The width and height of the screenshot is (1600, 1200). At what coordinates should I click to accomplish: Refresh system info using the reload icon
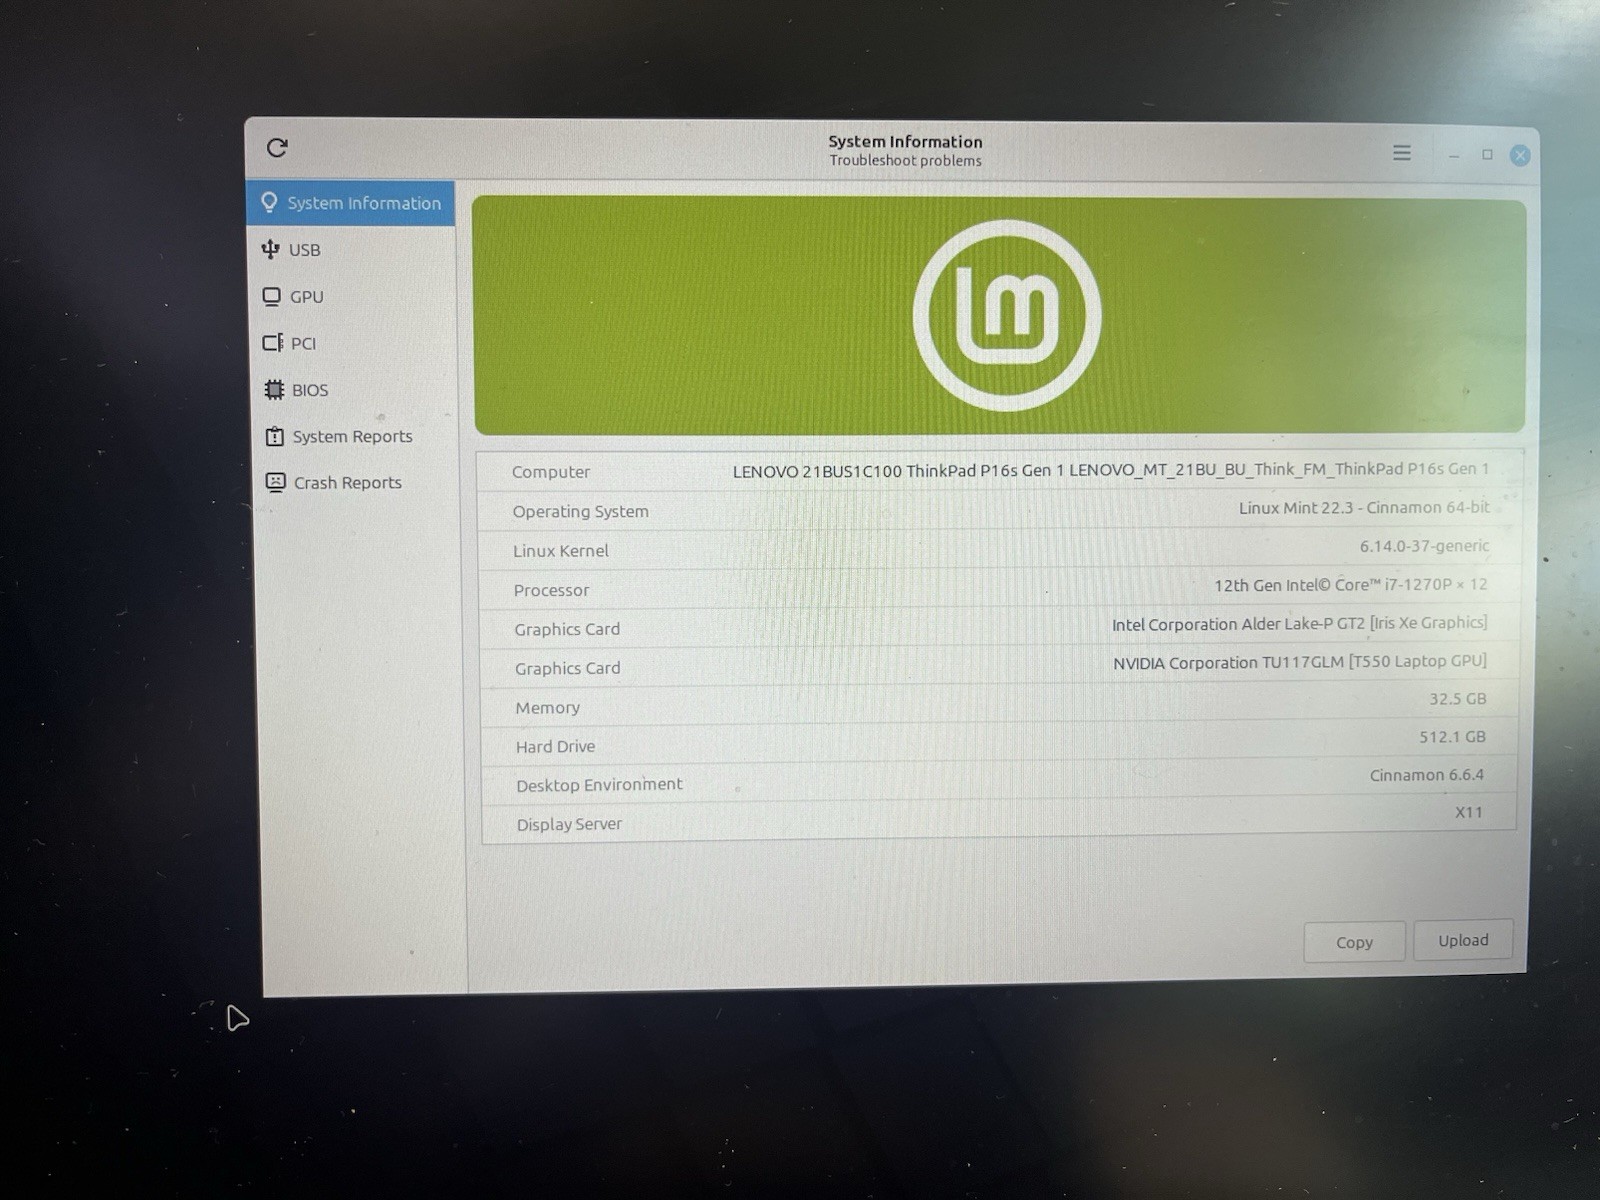pos(277,148)
